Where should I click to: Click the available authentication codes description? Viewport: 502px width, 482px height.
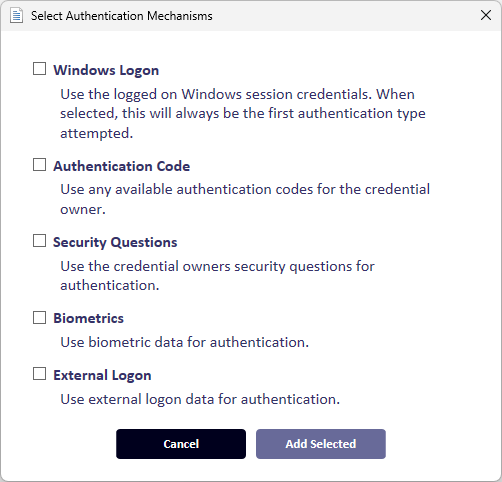(245, 199)
